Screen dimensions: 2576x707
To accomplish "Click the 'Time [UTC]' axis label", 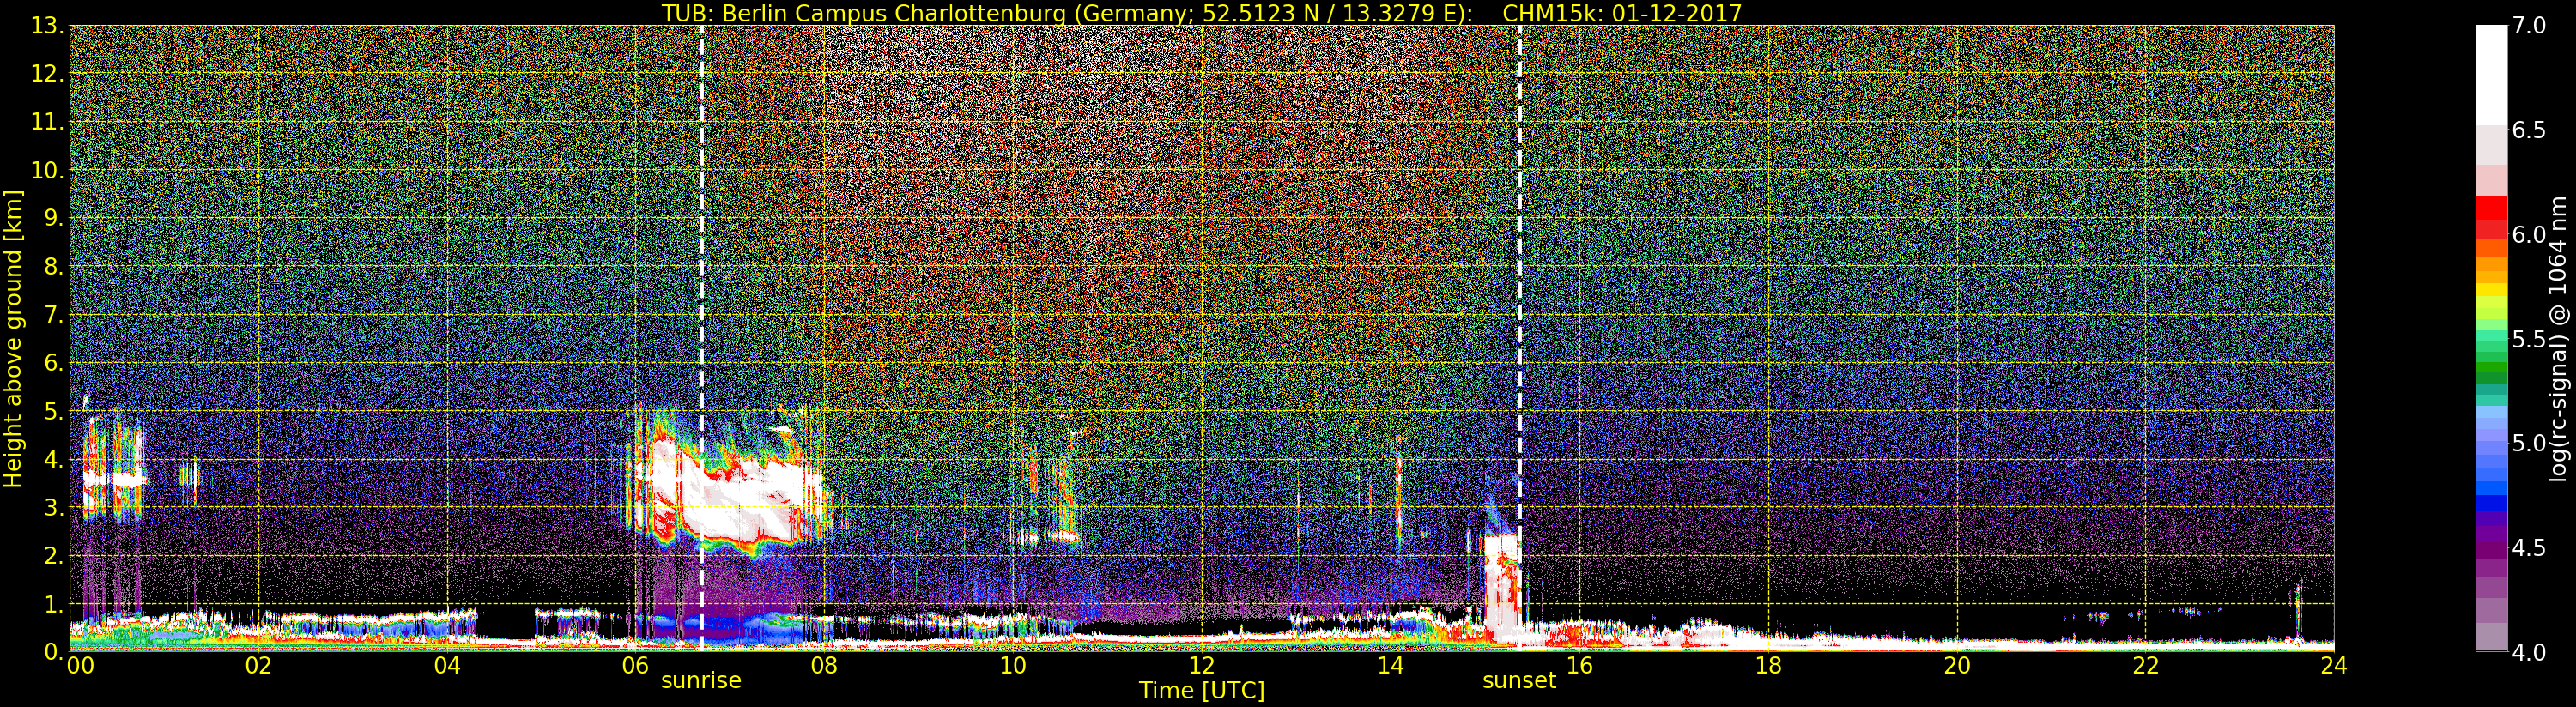I will (x=1202, y=691).
